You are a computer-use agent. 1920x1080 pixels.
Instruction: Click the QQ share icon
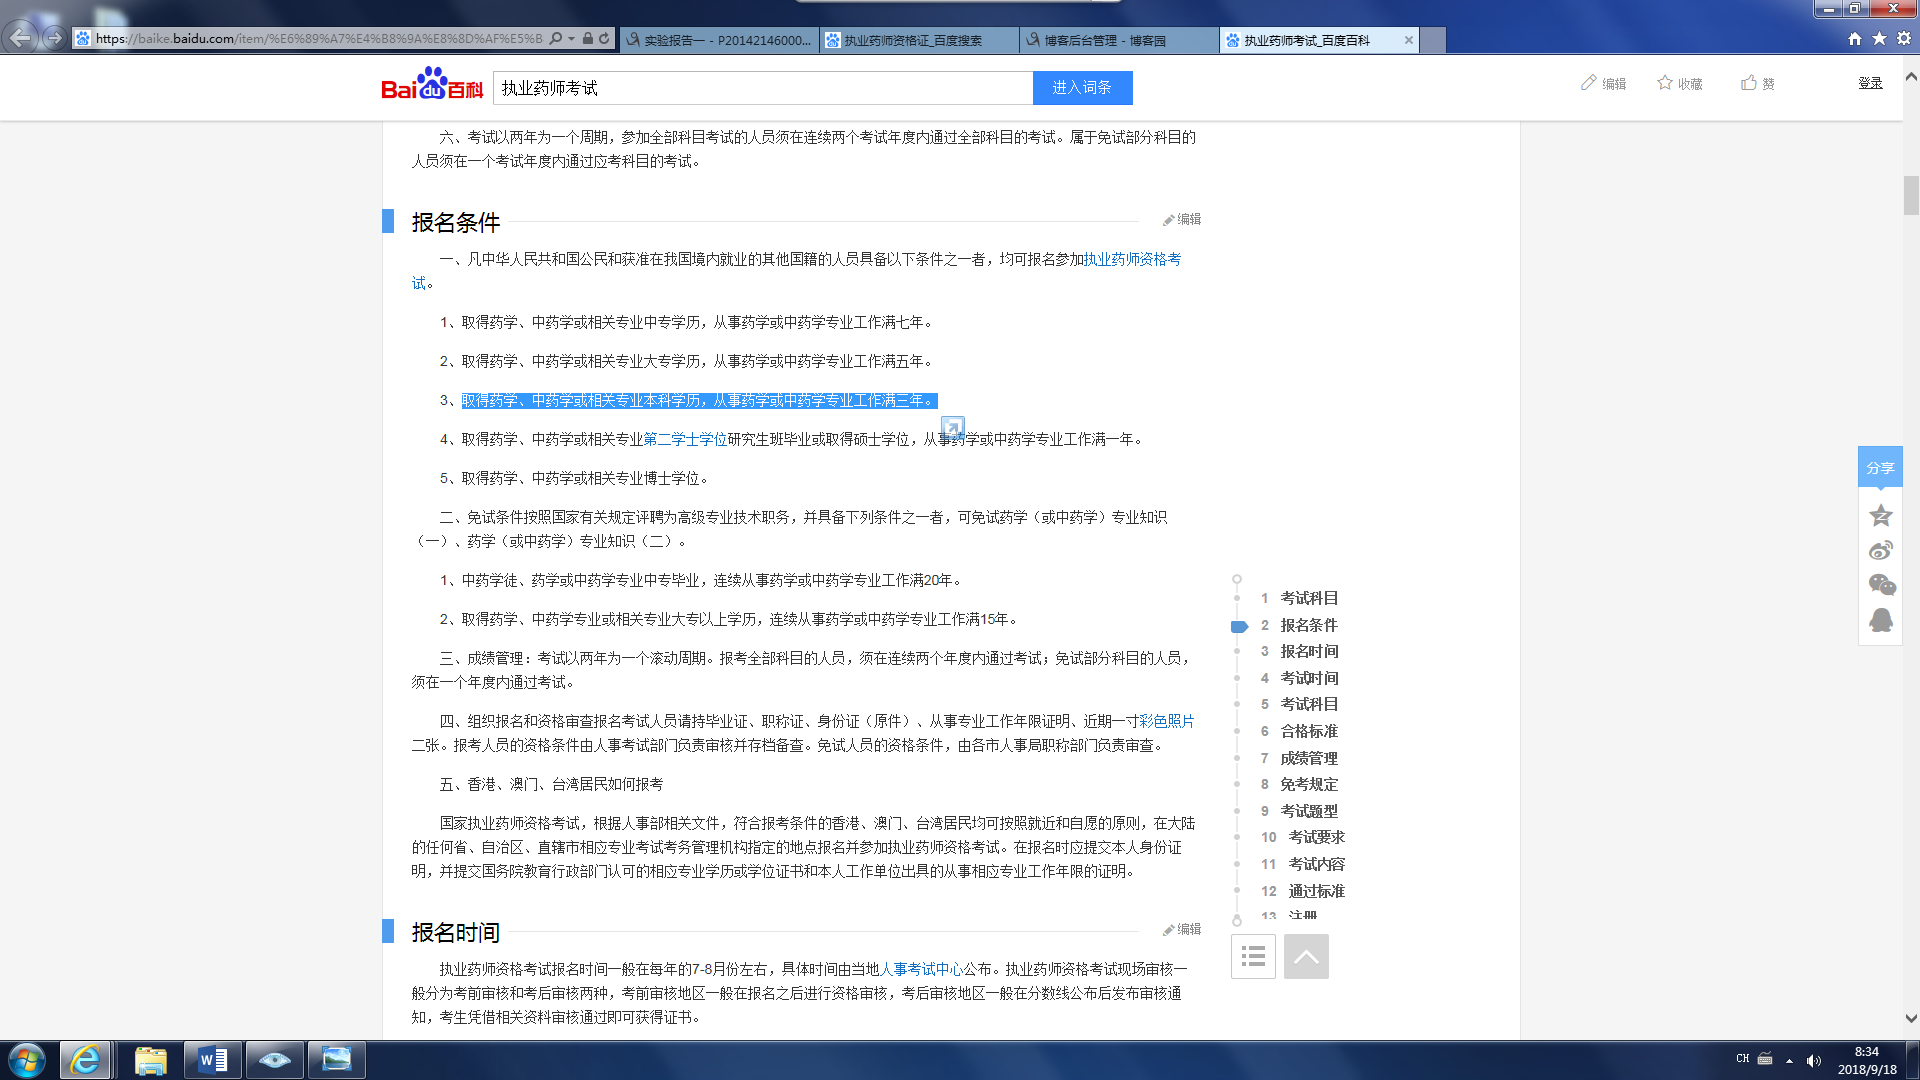[x=1881, y=620]
